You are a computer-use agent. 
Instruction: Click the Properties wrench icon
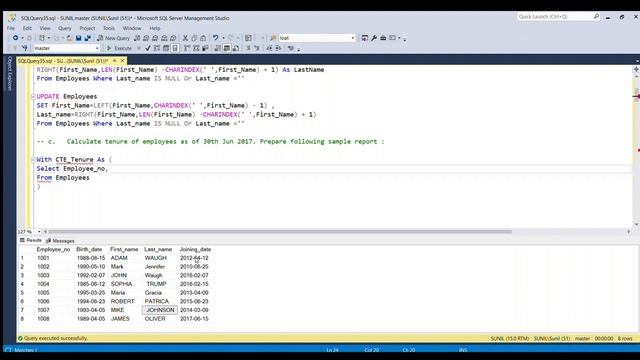click(373, 38)
